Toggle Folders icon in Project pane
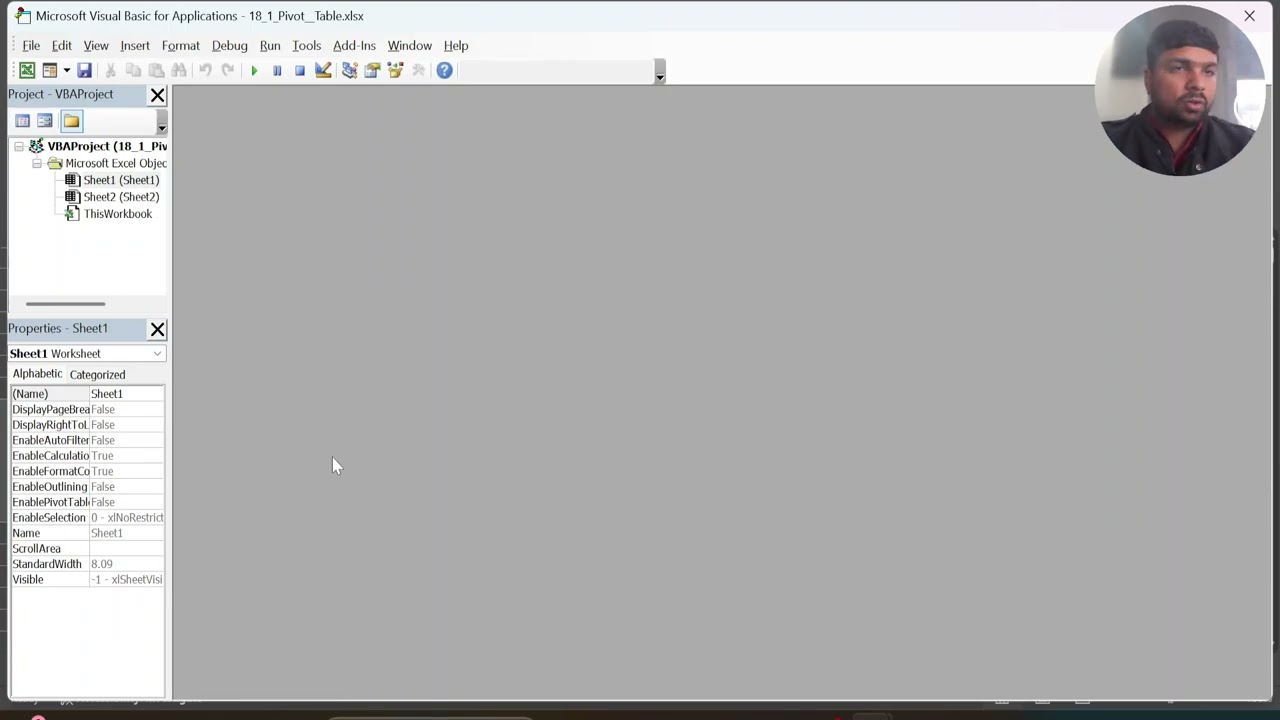 pos(71,121)
